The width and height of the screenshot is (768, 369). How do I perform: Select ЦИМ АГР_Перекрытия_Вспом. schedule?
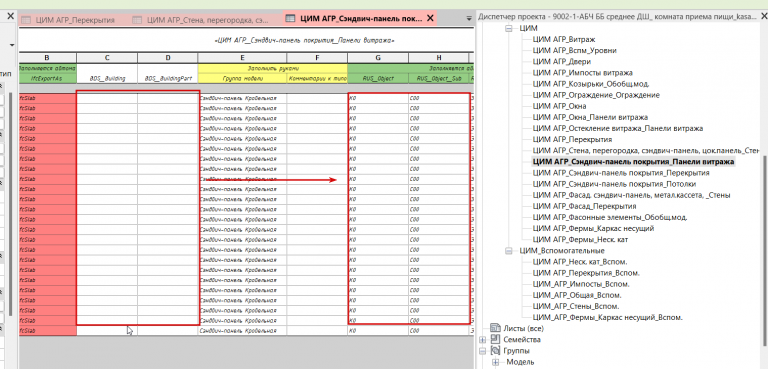point(586,273)
